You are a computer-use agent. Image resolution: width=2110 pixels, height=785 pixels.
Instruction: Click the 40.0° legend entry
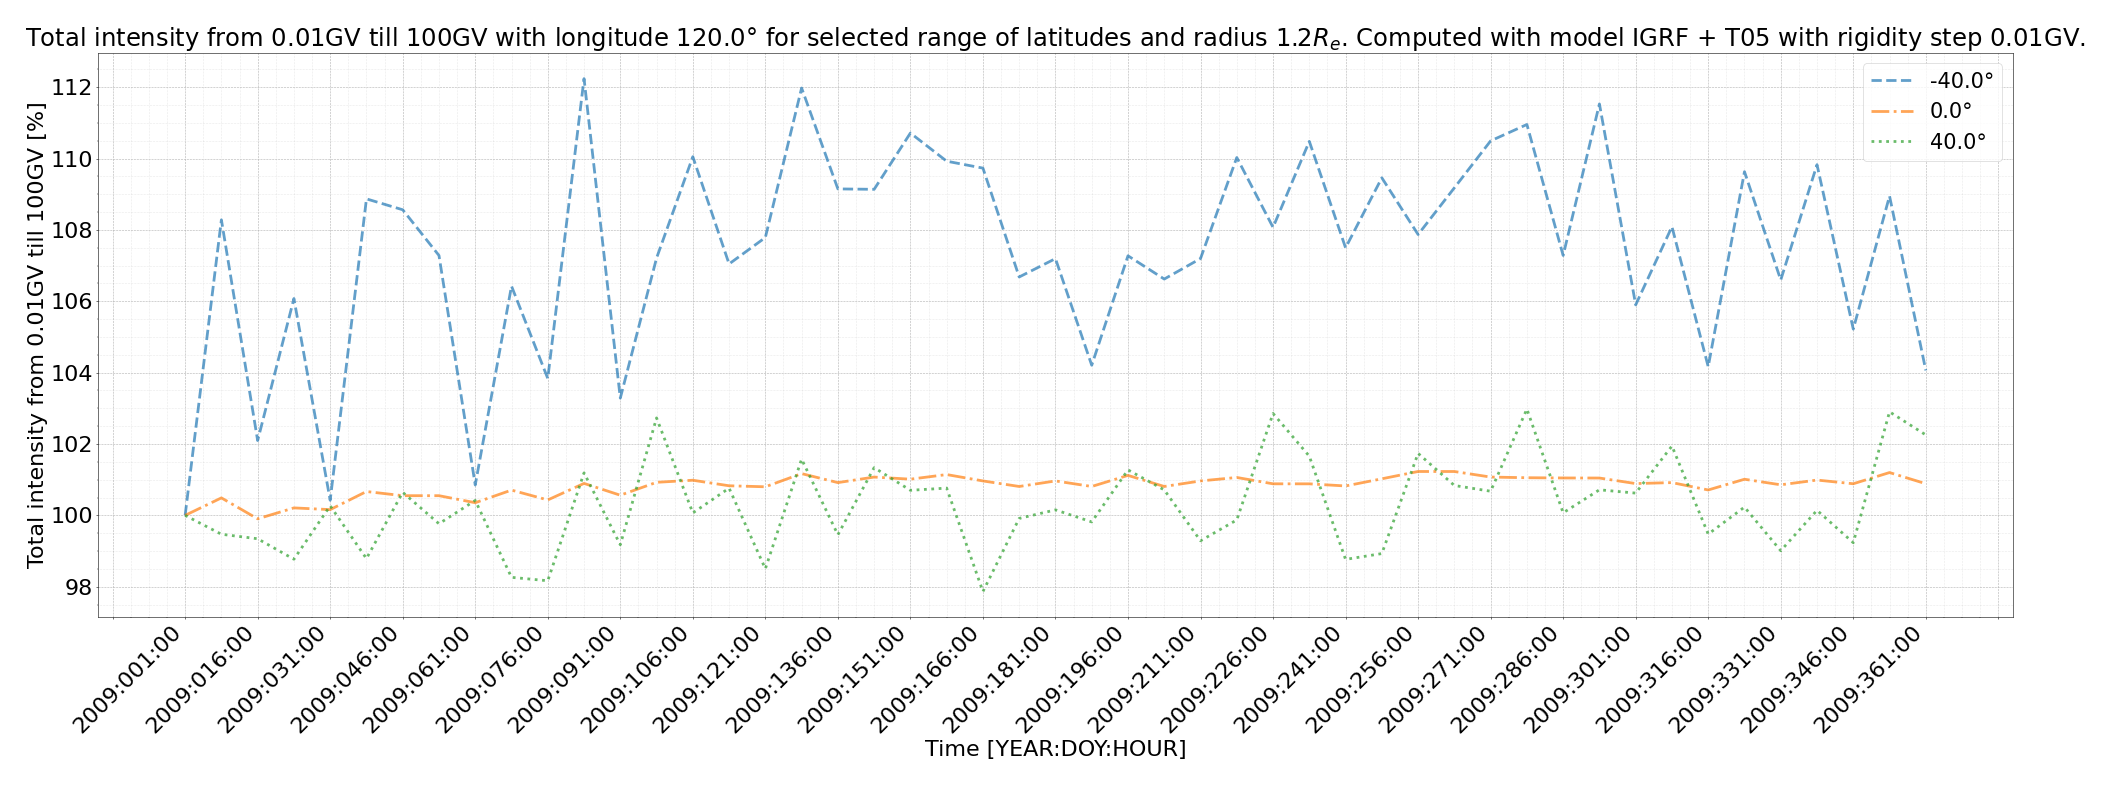click(x=1932, y=142)
